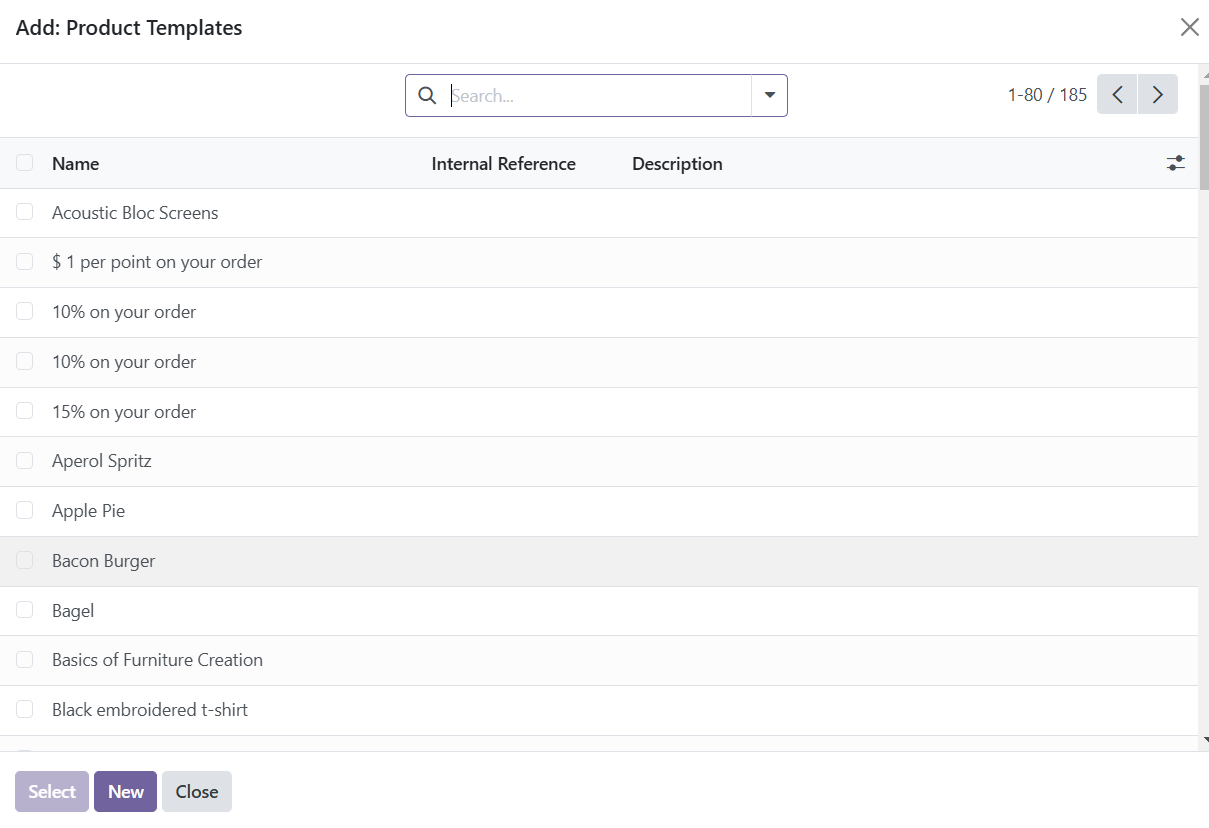Check the select-all header checkbox
The width and height of the screenshot is (1209, 828).
point(25,163)
